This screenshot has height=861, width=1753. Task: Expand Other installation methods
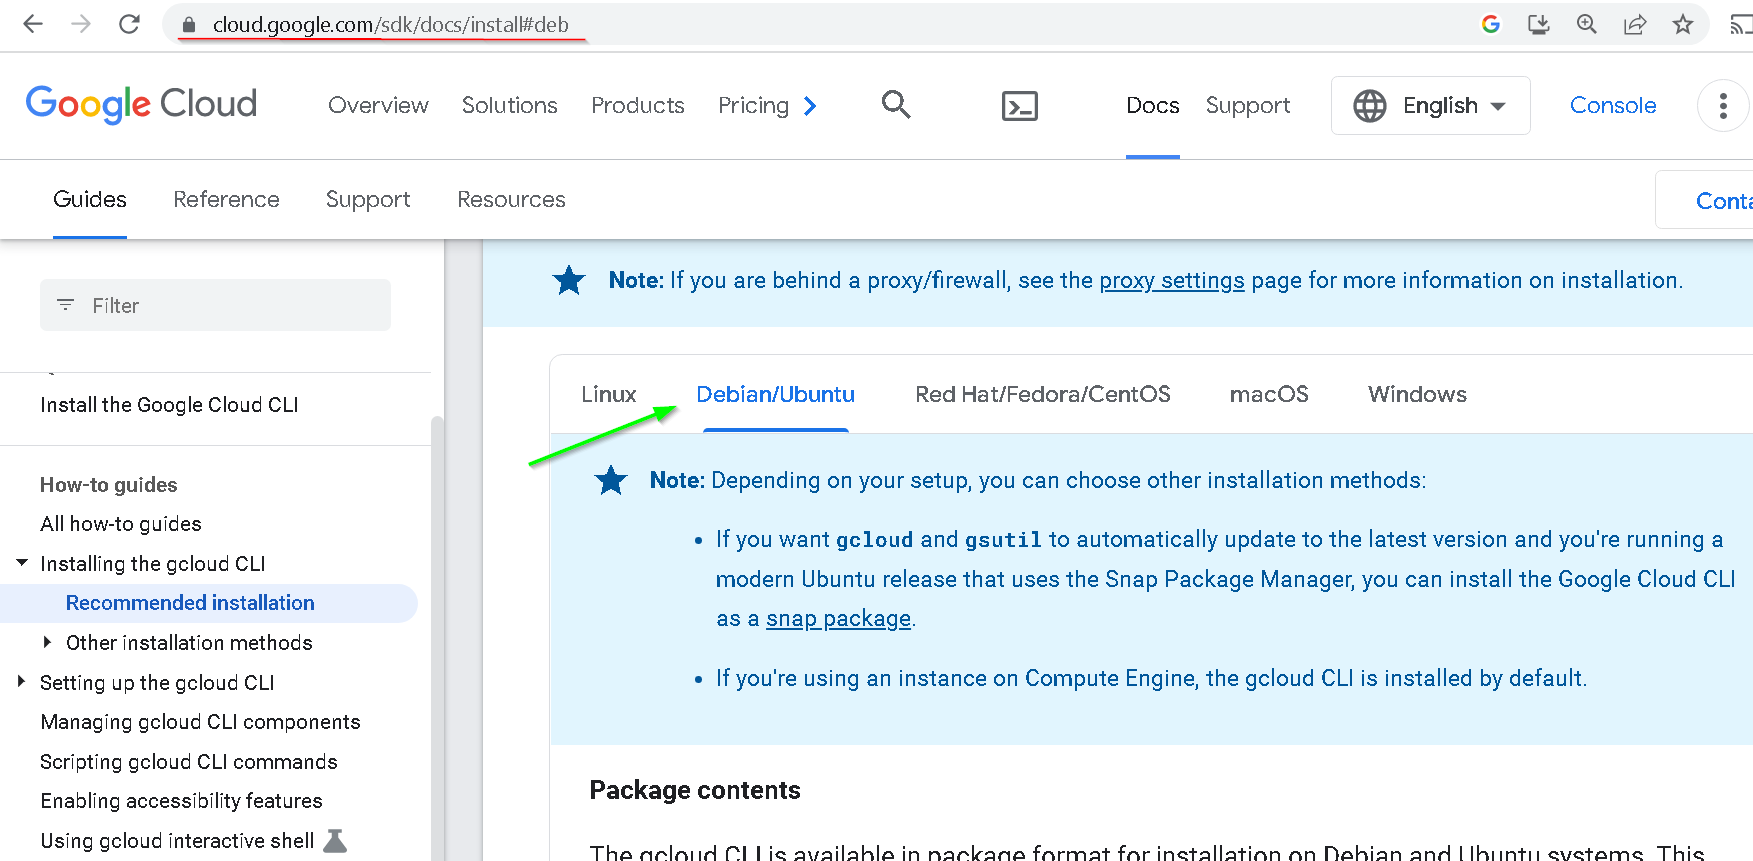coord(47,642)
